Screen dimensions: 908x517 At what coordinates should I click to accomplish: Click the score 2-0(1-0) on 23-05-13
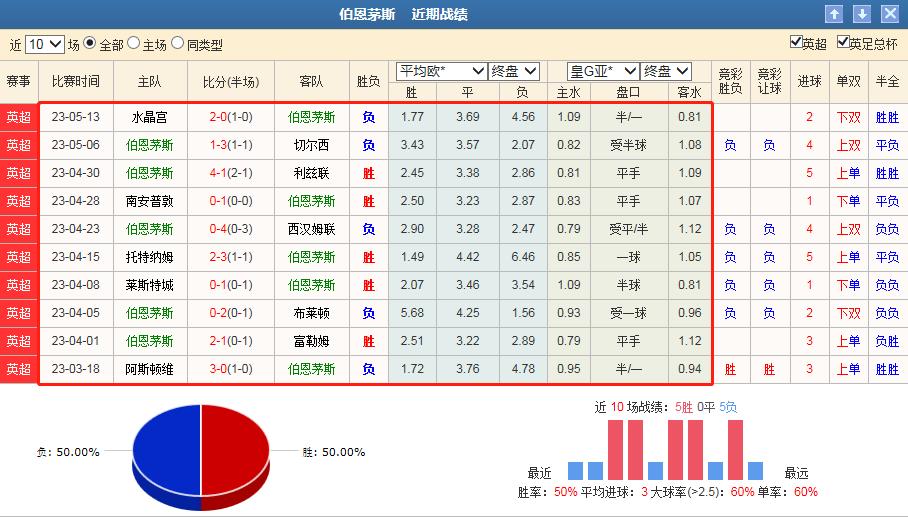point(231,117)
